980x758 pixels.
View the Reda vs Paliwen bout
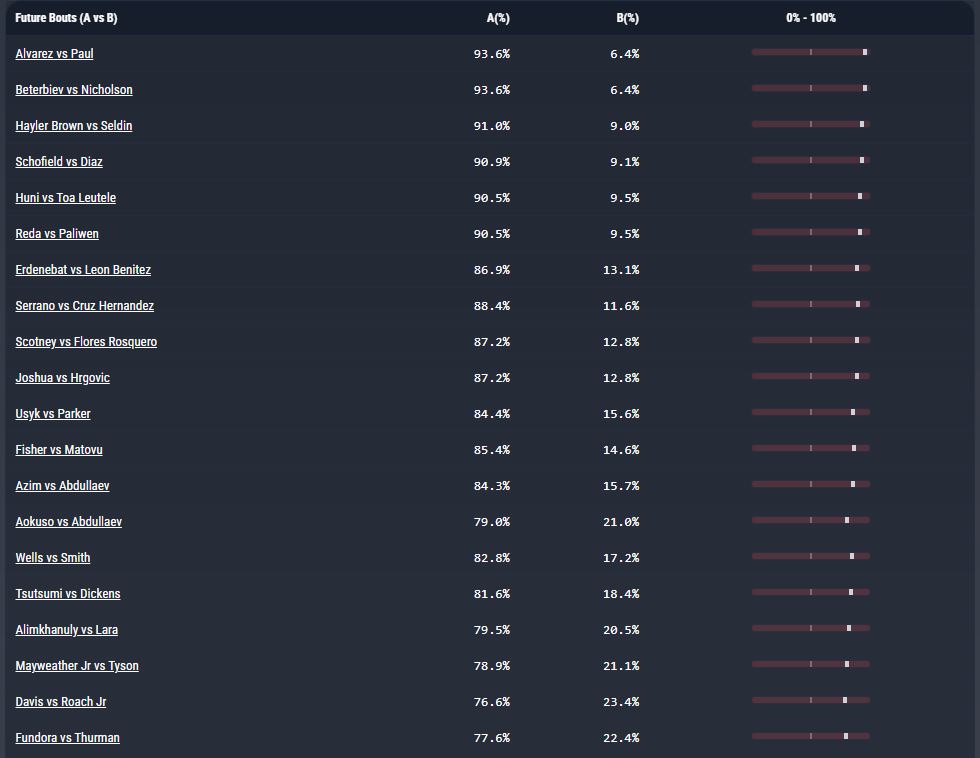[56, 234]
